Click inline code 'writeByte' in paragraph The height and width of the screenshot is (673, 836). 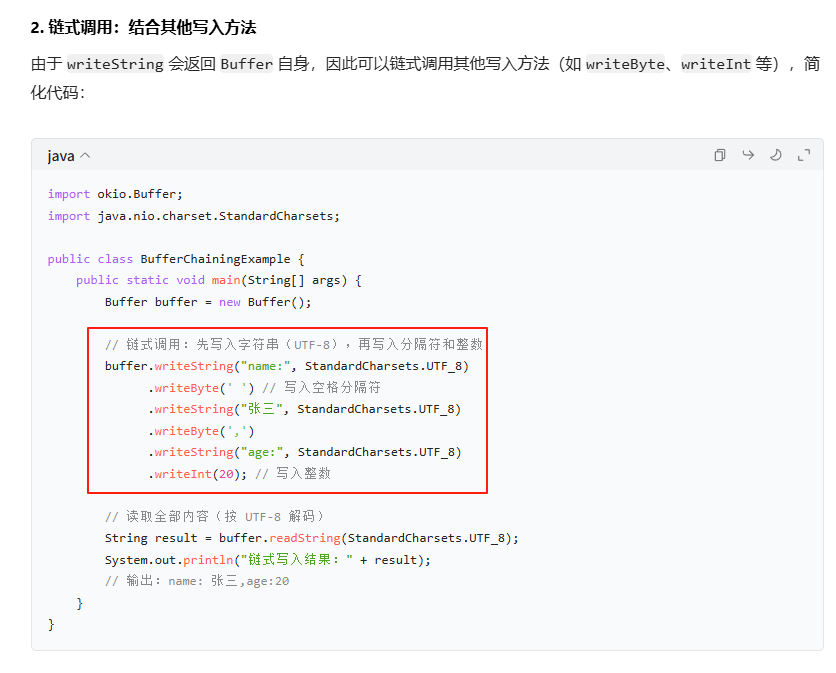pos(625,64)
